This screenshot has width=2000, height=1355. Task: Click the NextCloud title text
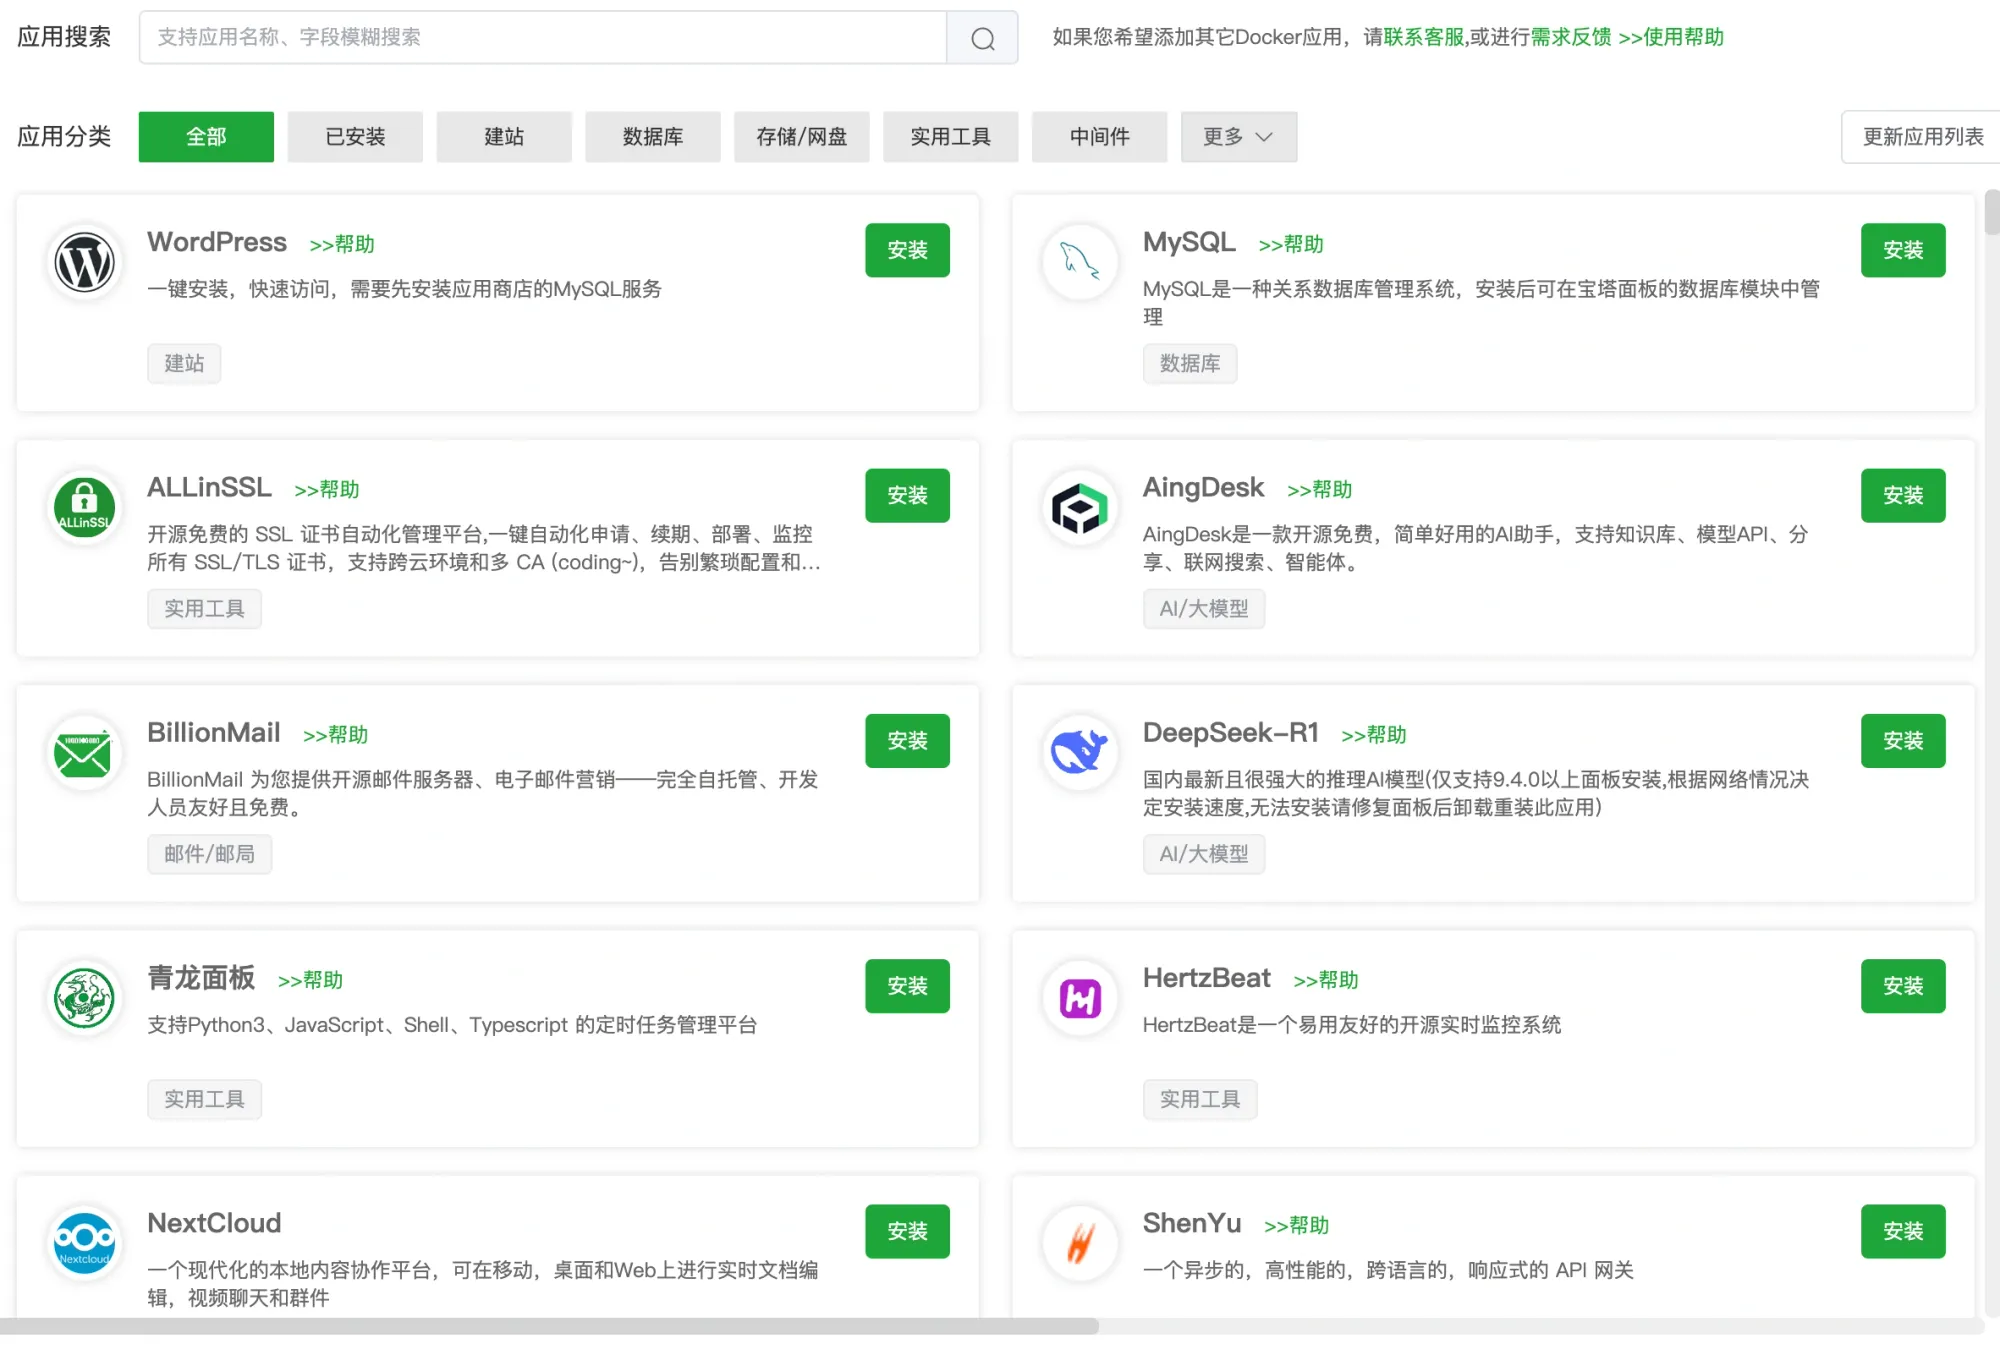coord(214,1223)
